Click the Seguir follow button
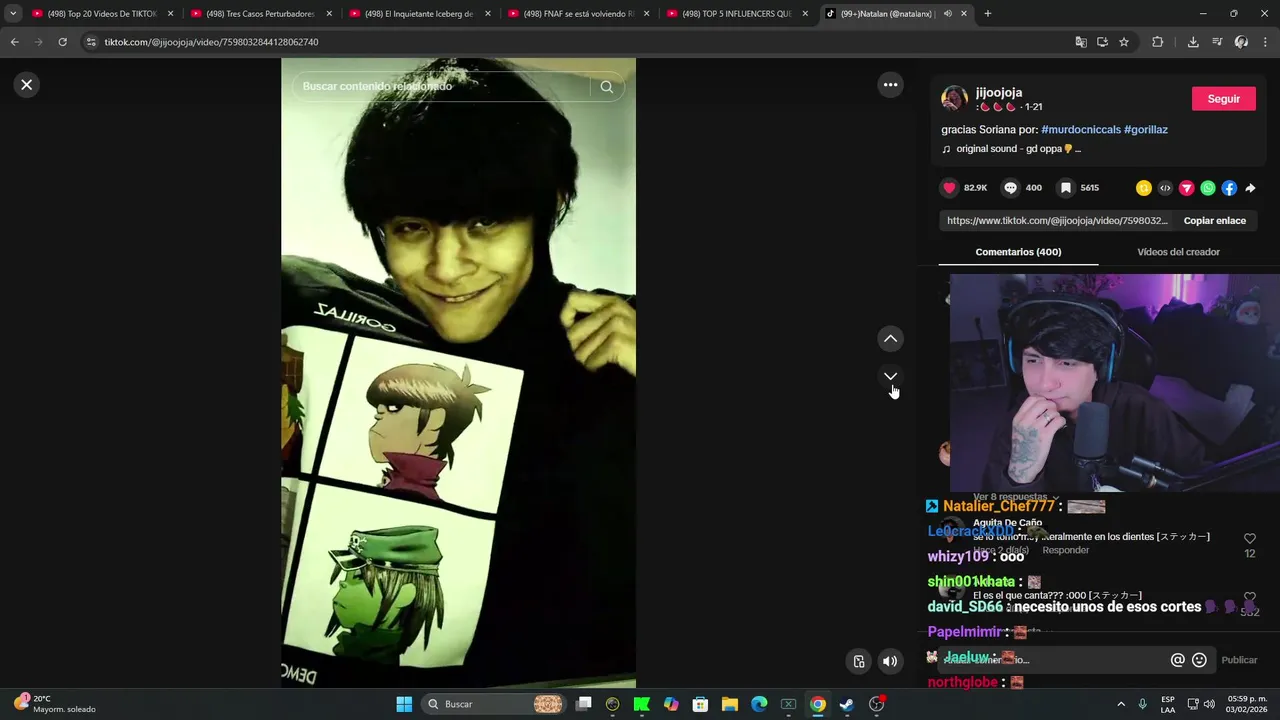Image resolution: width=1280 pixels, height=720 pixels. 1224,99
